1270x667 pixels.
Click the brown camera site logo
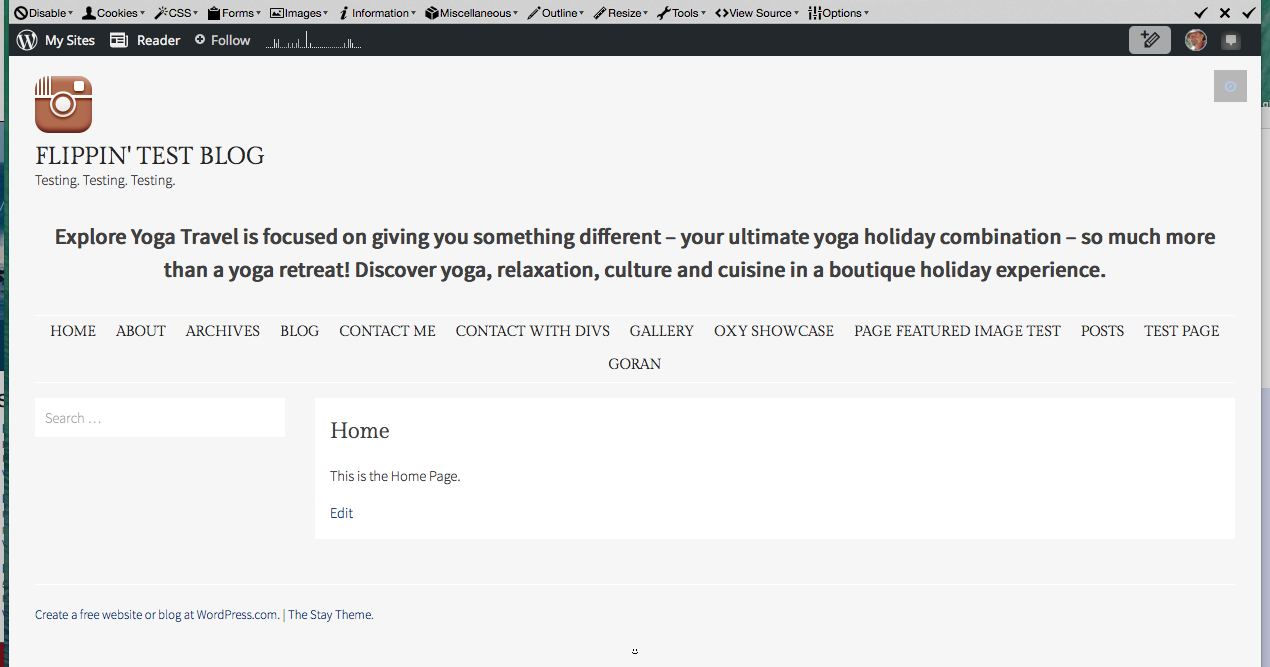(64, 104)
